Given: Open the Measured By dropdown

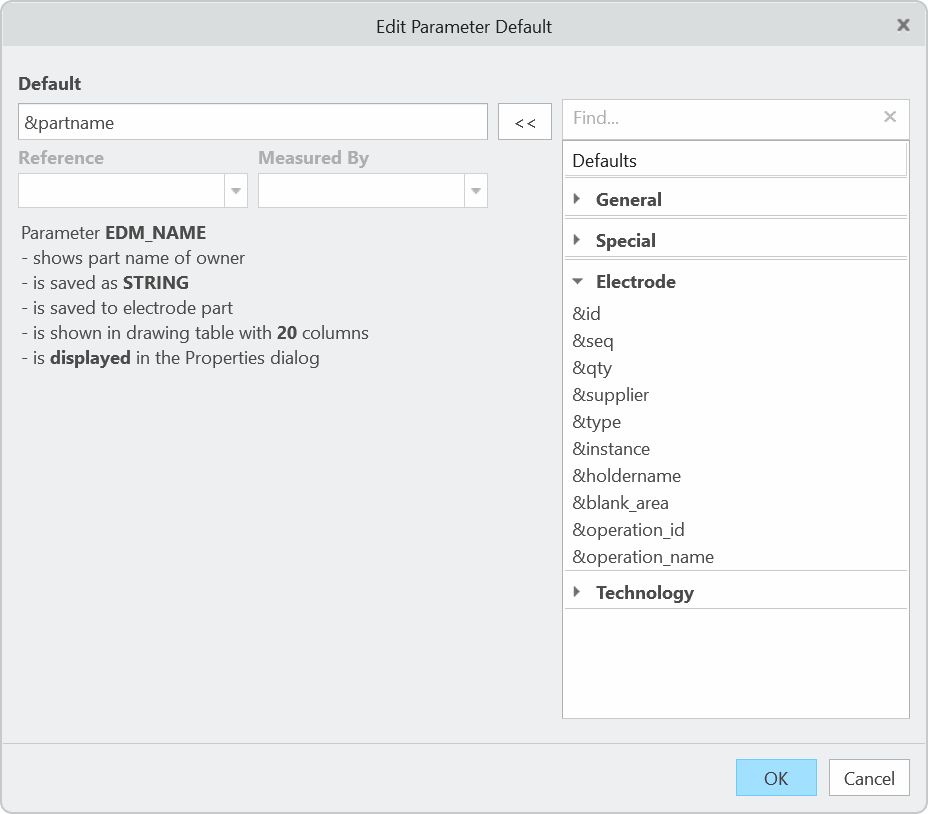Looking at the screenshot, I should pyautogui.click(x=476, y=191).
